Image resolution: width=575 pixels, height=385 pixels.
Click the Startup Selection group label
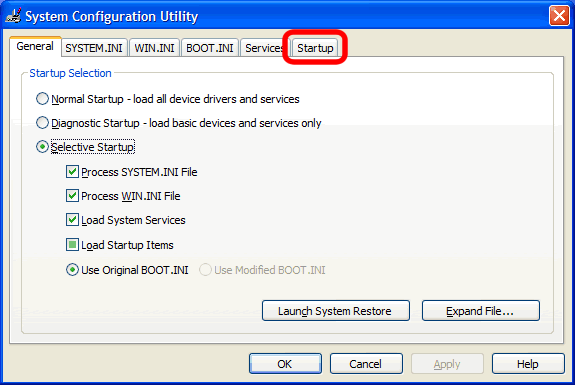70,73
